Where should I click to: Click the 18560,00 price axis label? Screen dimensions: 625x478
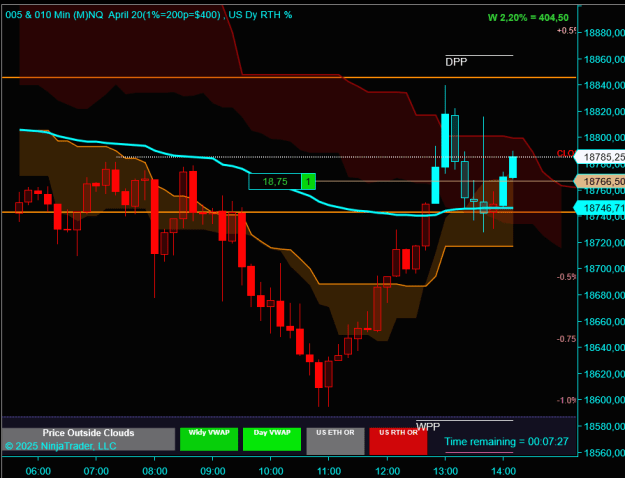[x=604, y=453]
